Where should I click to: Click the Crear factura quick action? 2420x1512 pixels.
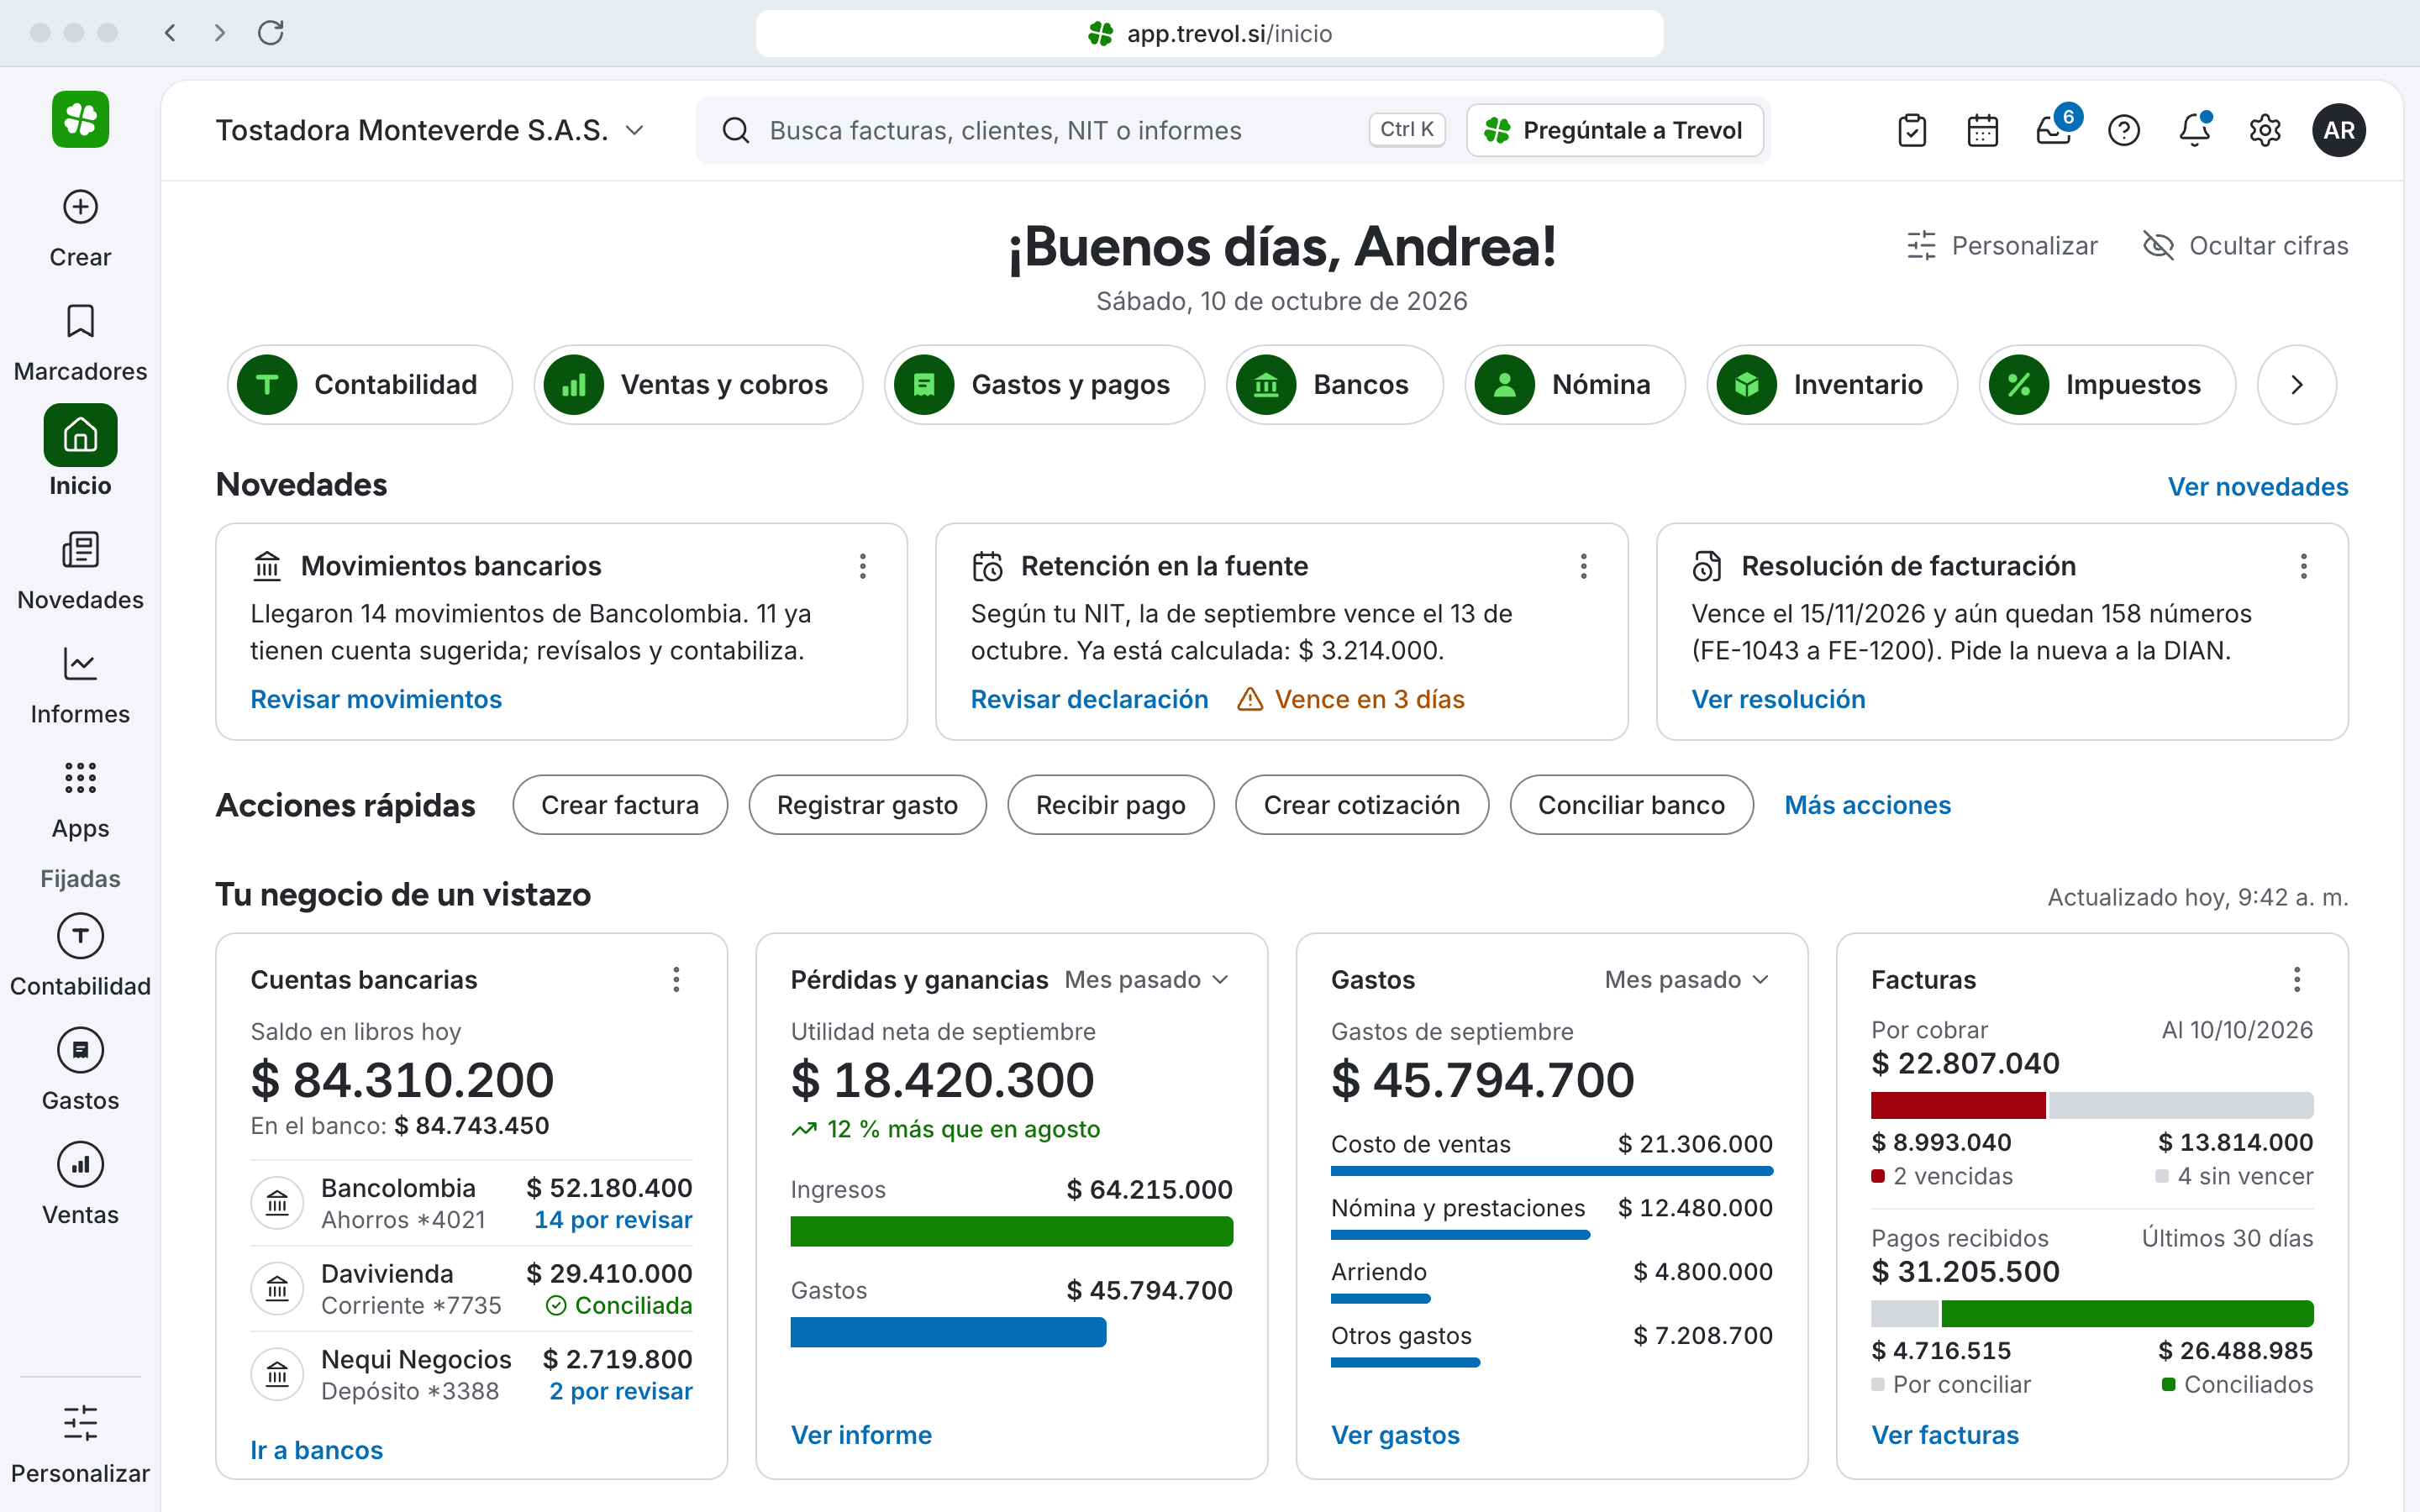[620, 805]
